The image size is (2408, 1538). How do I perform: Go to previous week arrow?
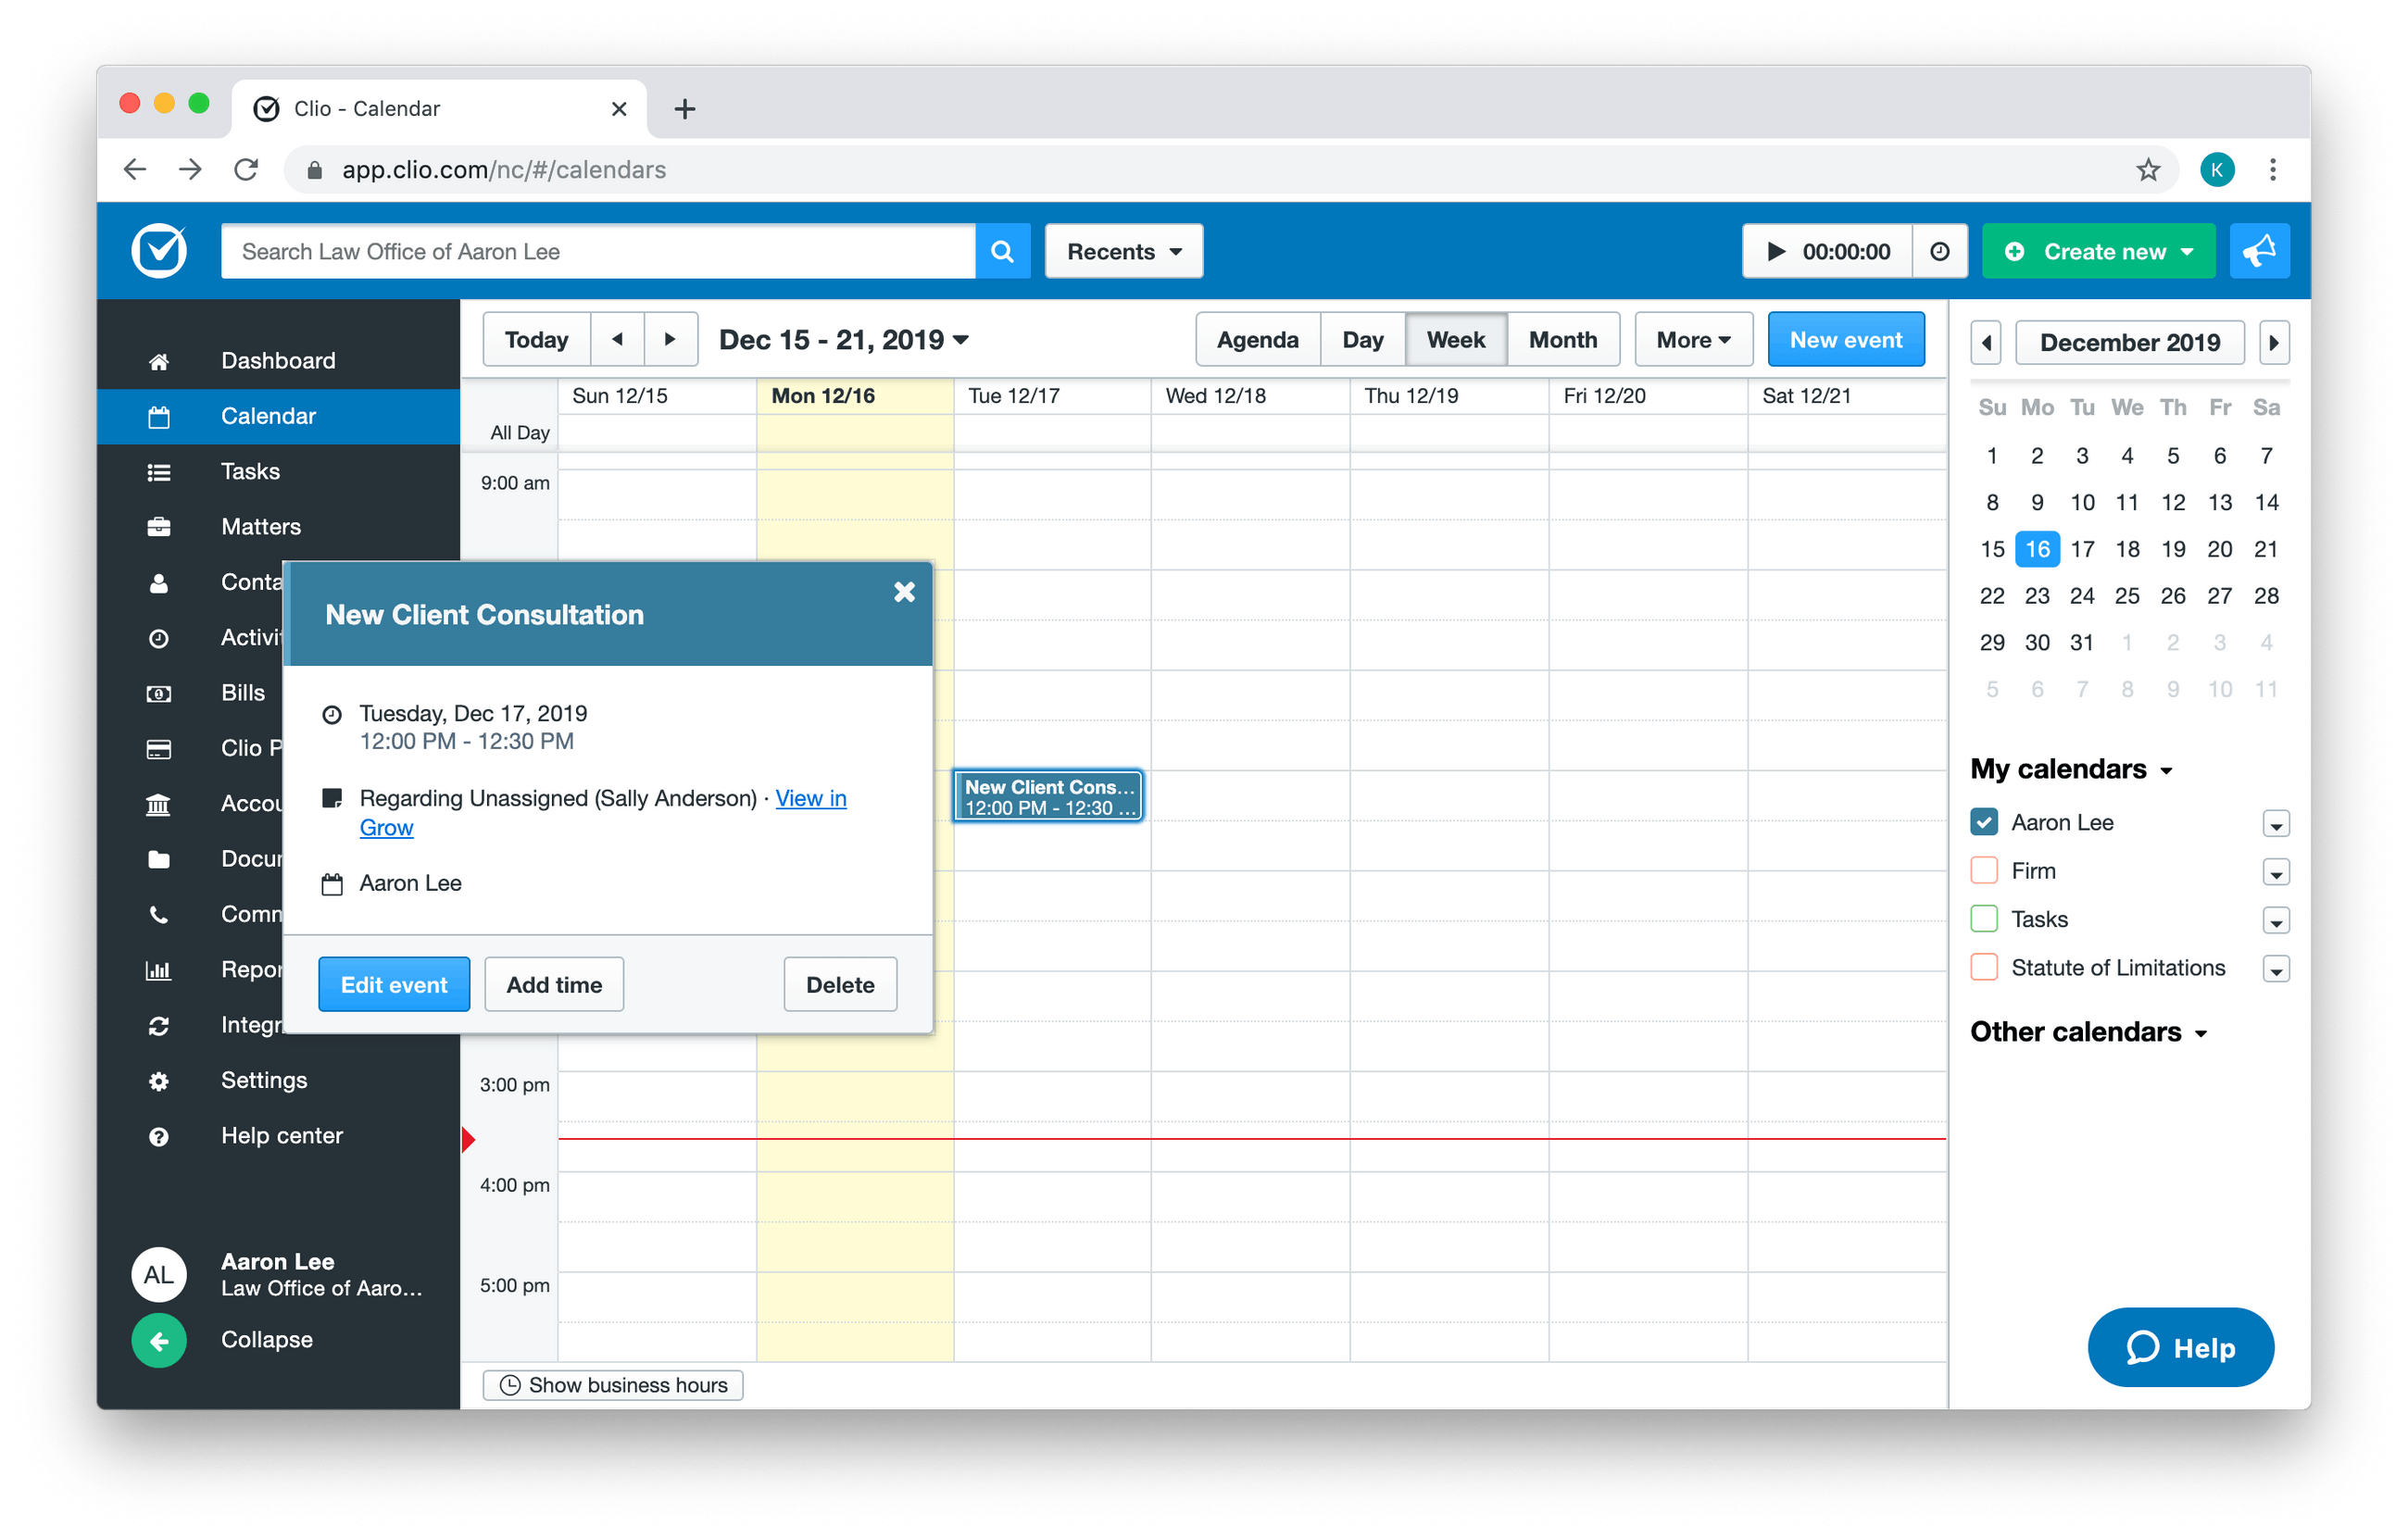(x=617, y=340)
